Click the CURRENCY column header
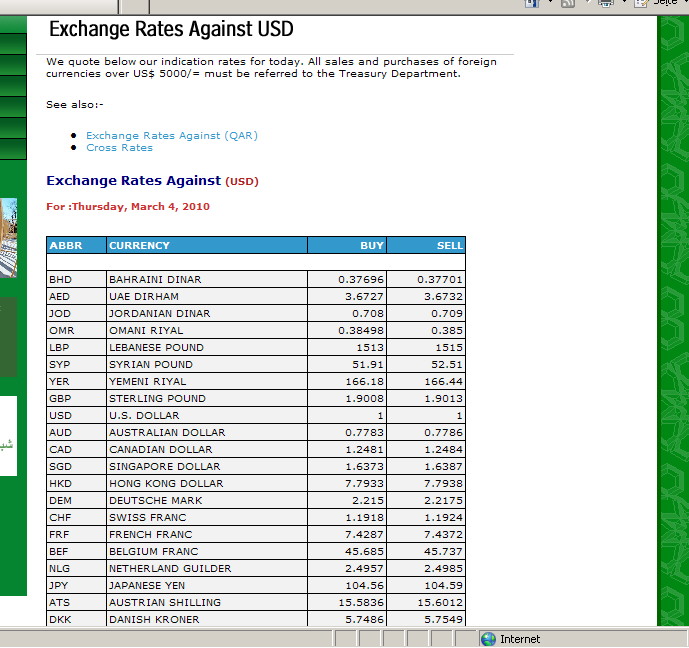Viewport: 689px width, 648px height. point(139,245)
